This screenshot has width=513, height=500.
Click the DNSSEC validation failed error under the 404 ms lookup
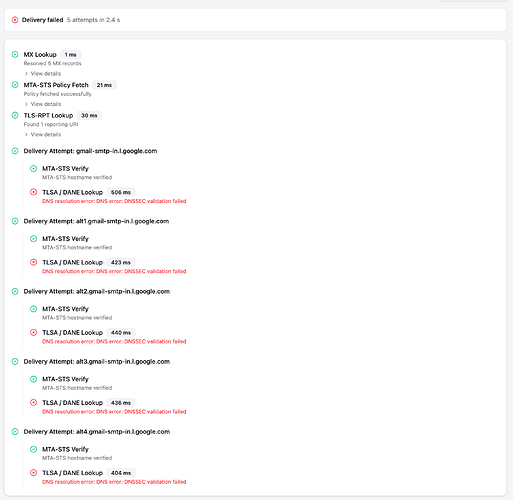pos(114,482)
